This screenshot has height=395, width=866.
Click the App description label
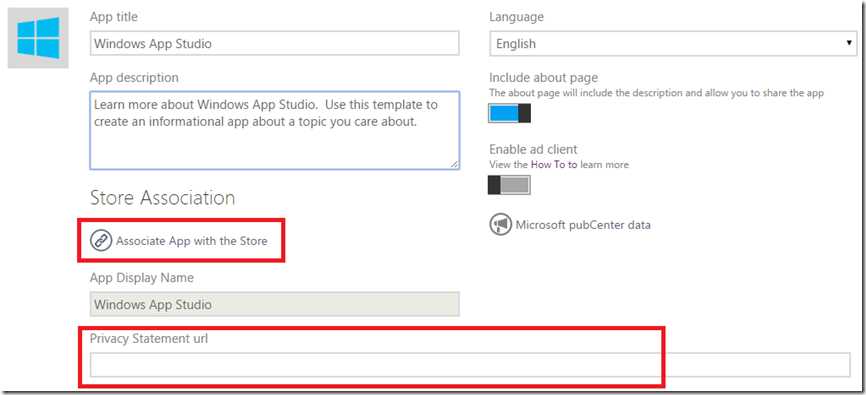(x=134, y=77)
